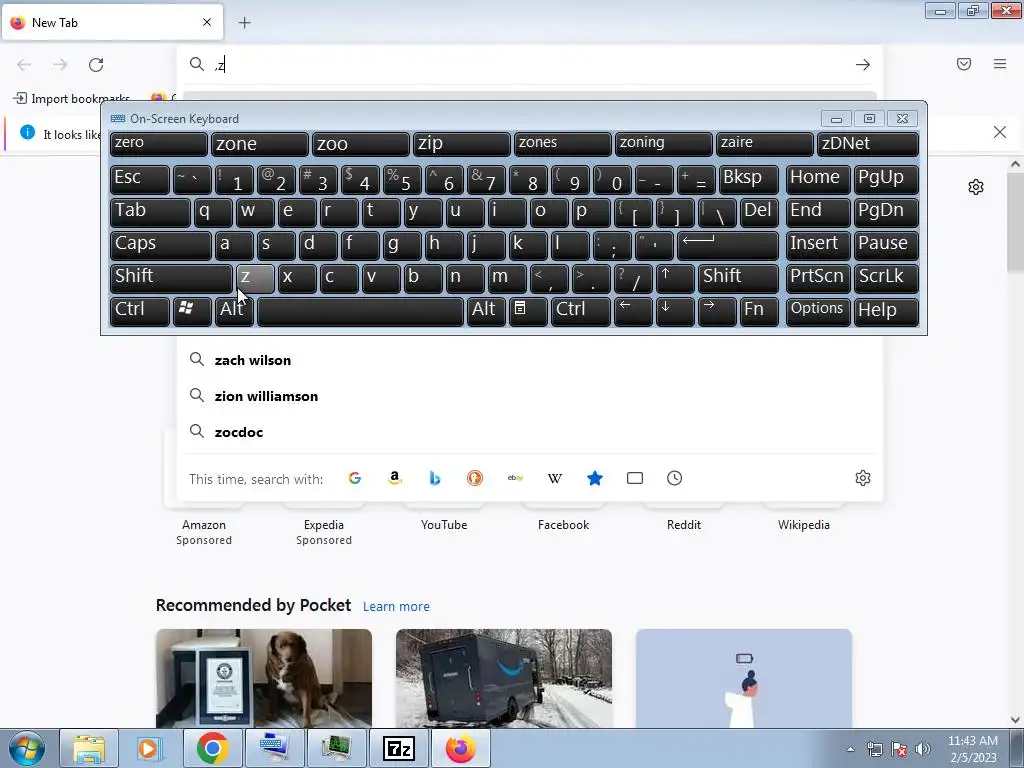Image resolution: width=1024 pixels, height=768 pixels.
Task: Open search settings gear in dropdown
Action: (x=863, y=478)
